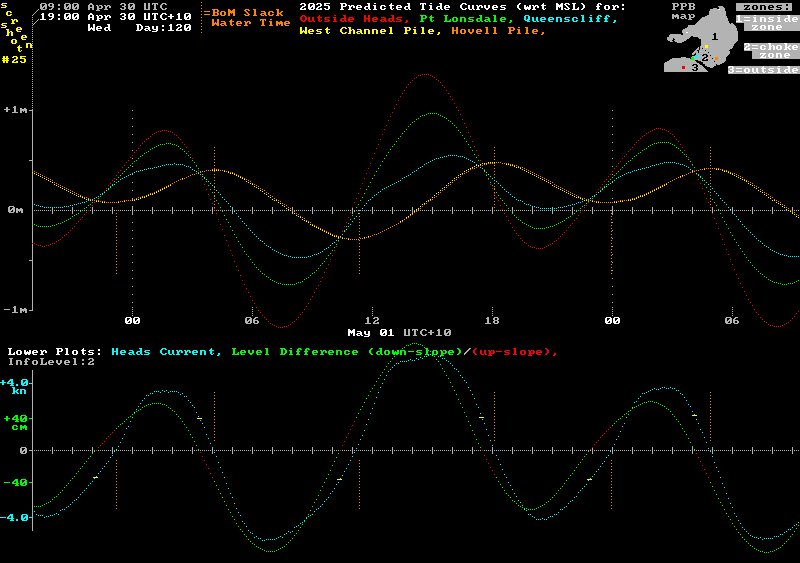Click the '0m' tide axis label
Screen dimensions: 800x563
[x=15, y=210]
